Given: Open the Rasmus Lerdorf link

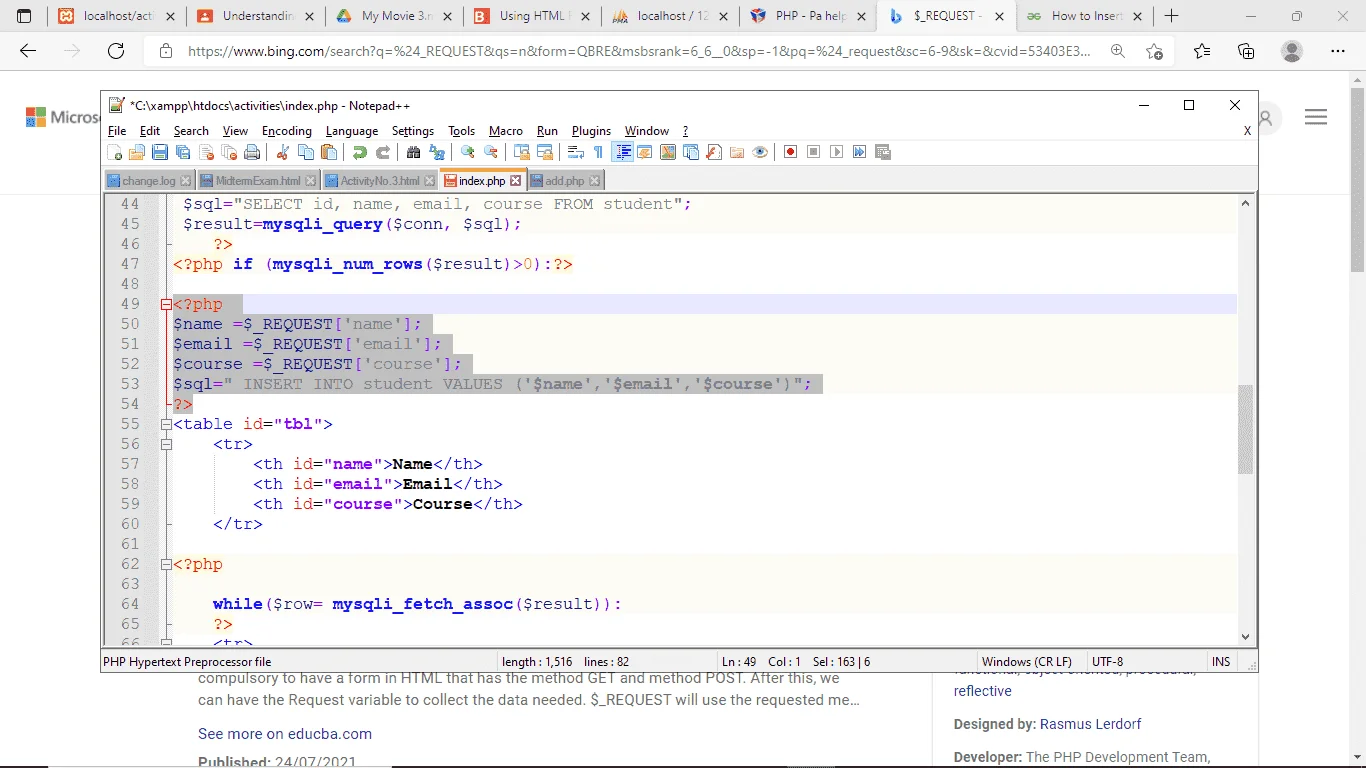Looking at the screenshot, I should (1090, 724).
